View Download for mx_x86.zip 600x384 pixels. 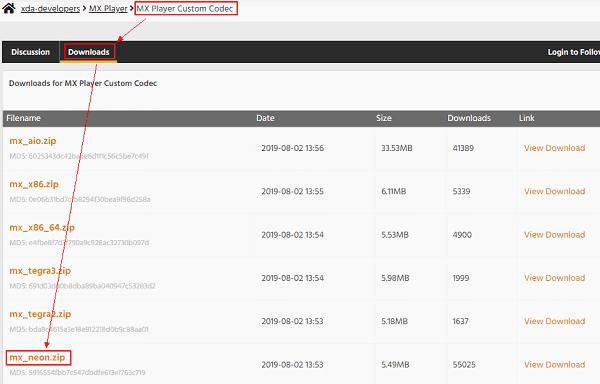[x=554, y=191]
